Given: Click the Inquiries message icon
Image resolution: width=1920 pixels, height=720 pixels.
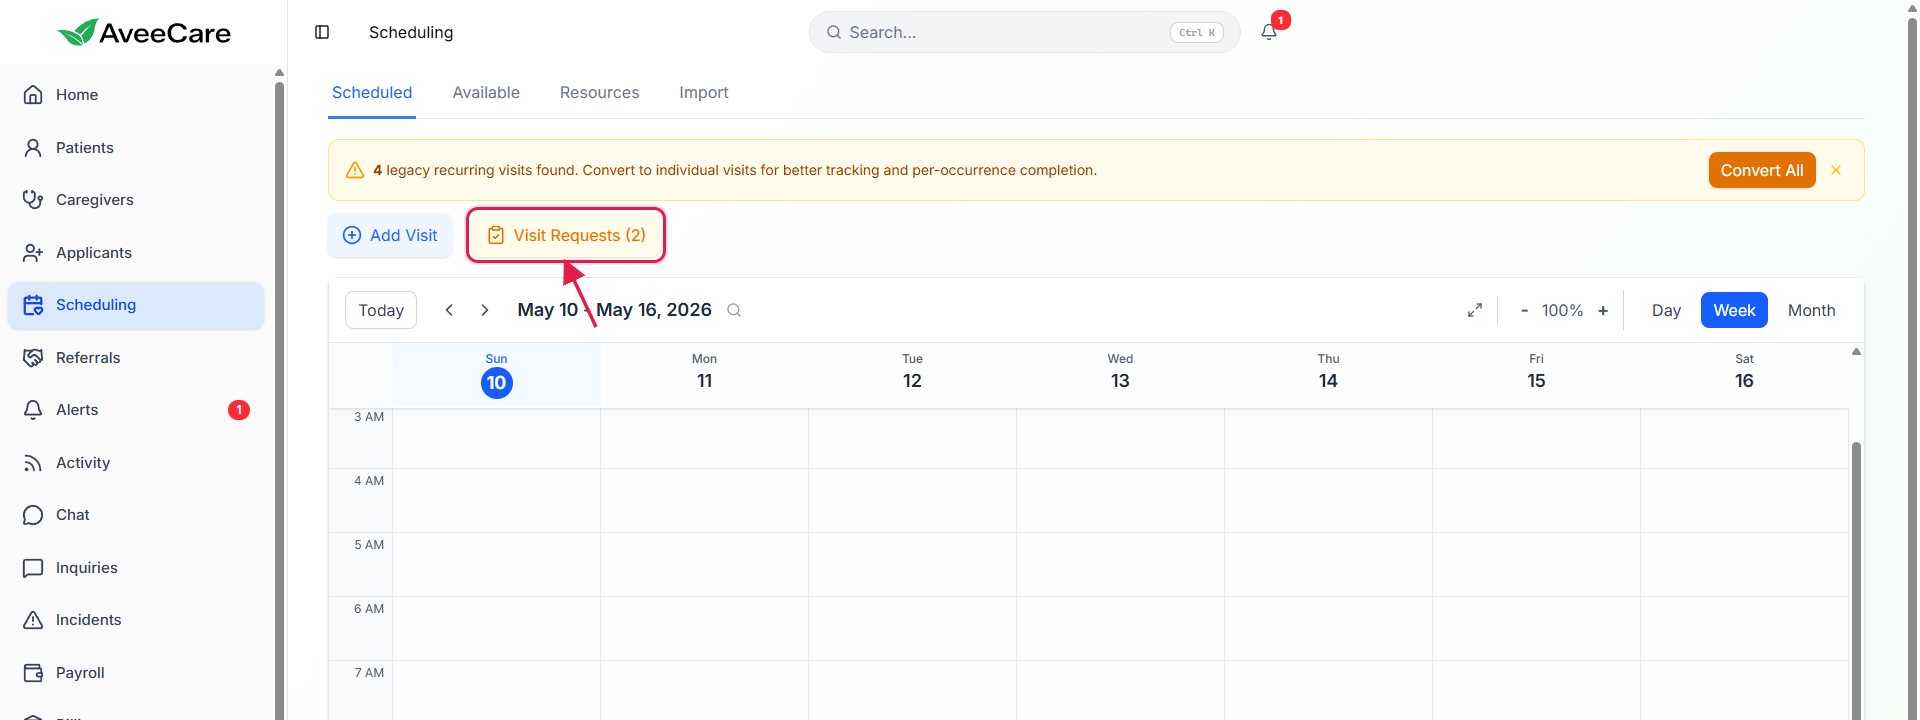Looking at the screenshot, I should click(33, 568).
